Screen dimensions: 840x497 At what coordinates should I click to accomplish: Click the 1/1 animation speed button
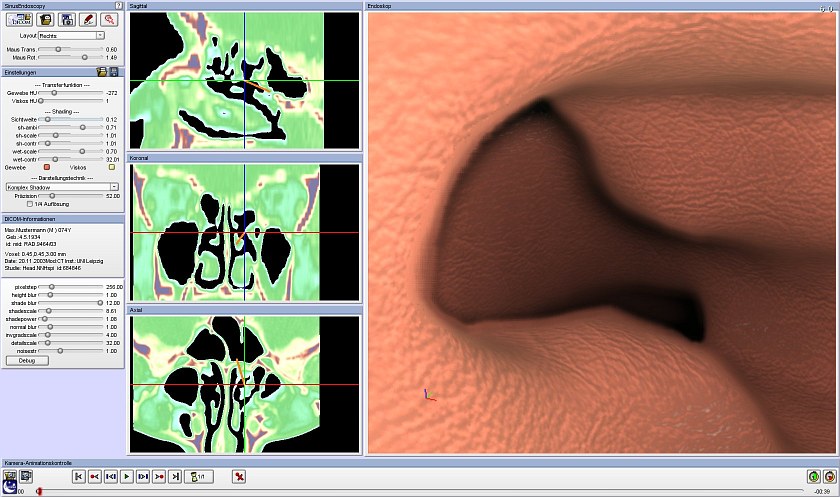(198, 476)
